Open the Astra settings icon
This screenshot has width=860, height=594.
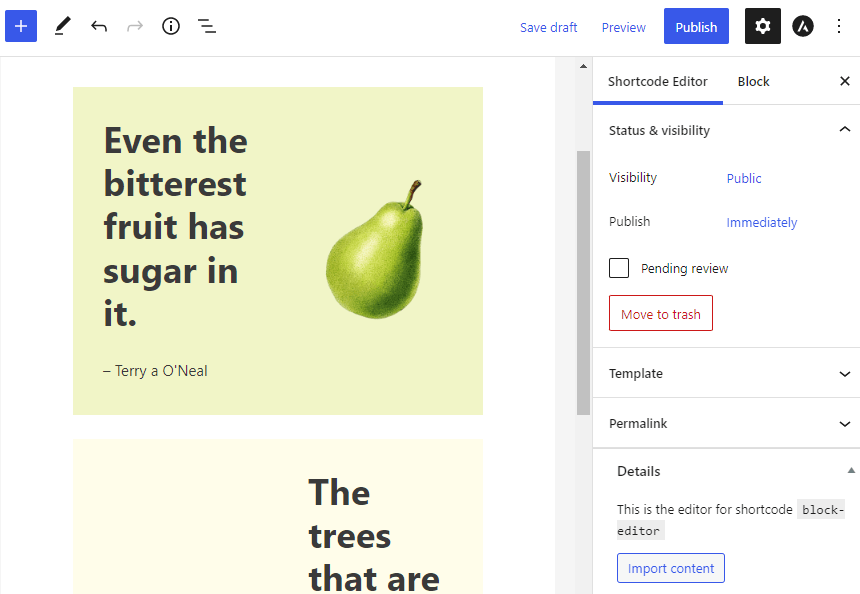(x=802, y=26)
